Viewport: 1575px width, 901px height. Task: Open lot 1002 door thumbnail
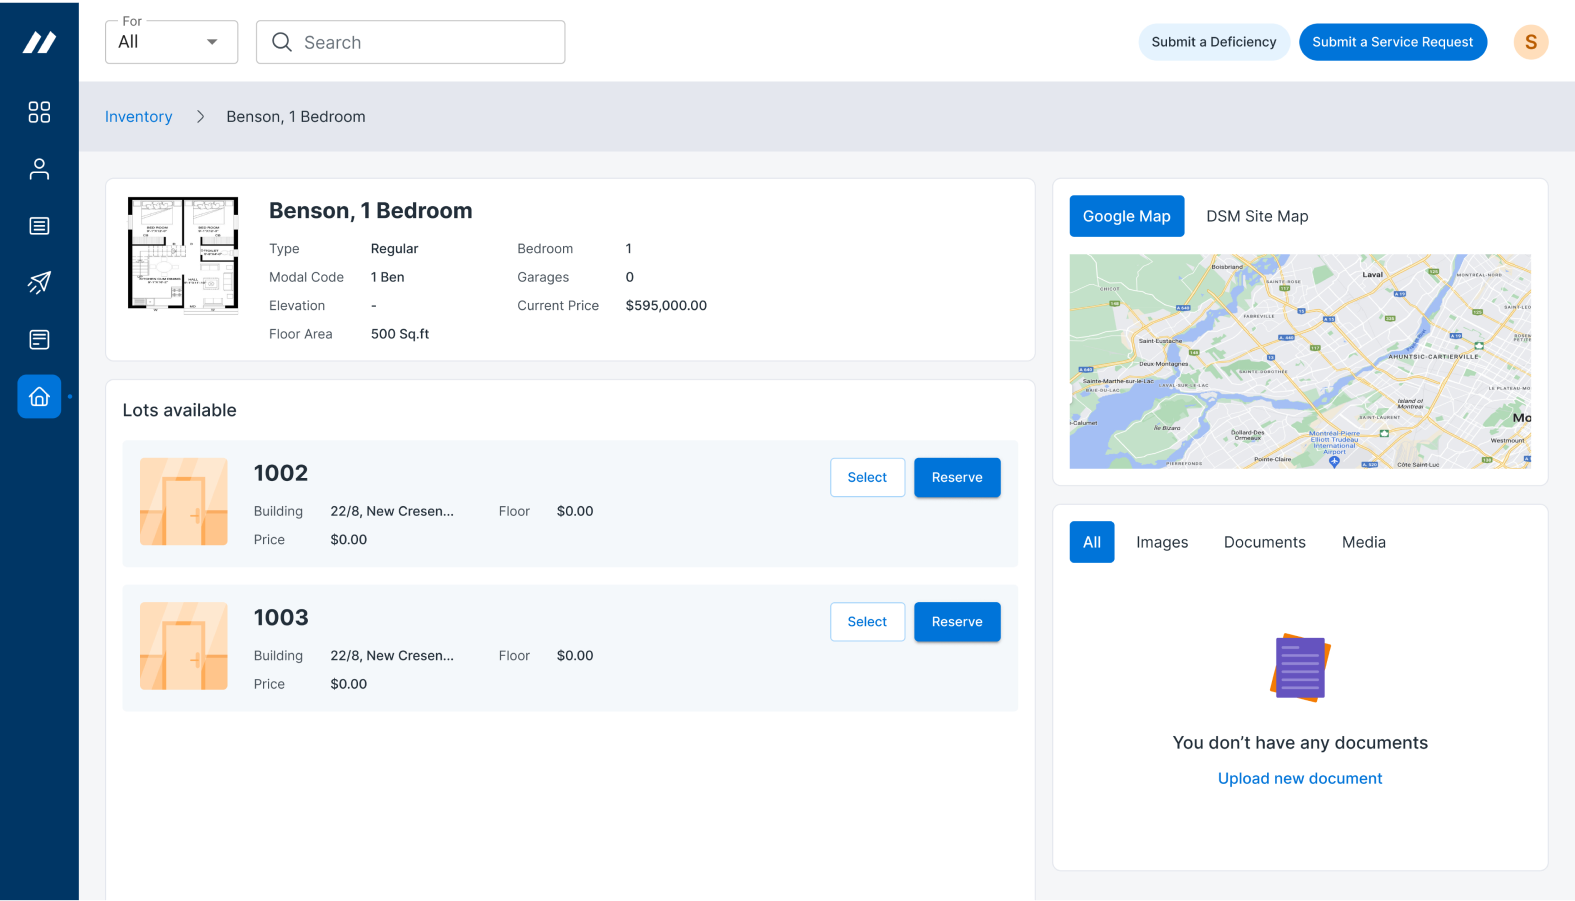pos(184,502)
